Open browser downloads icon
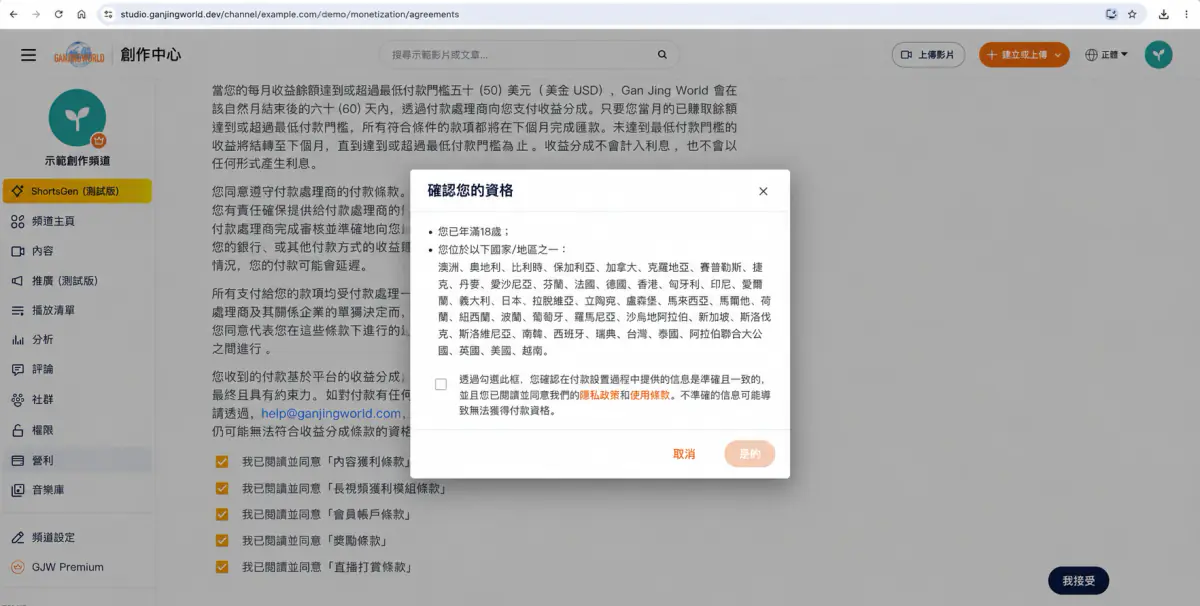Image resolution: width=1200 pixels, height=606 pixels. tap(1164, 14)
